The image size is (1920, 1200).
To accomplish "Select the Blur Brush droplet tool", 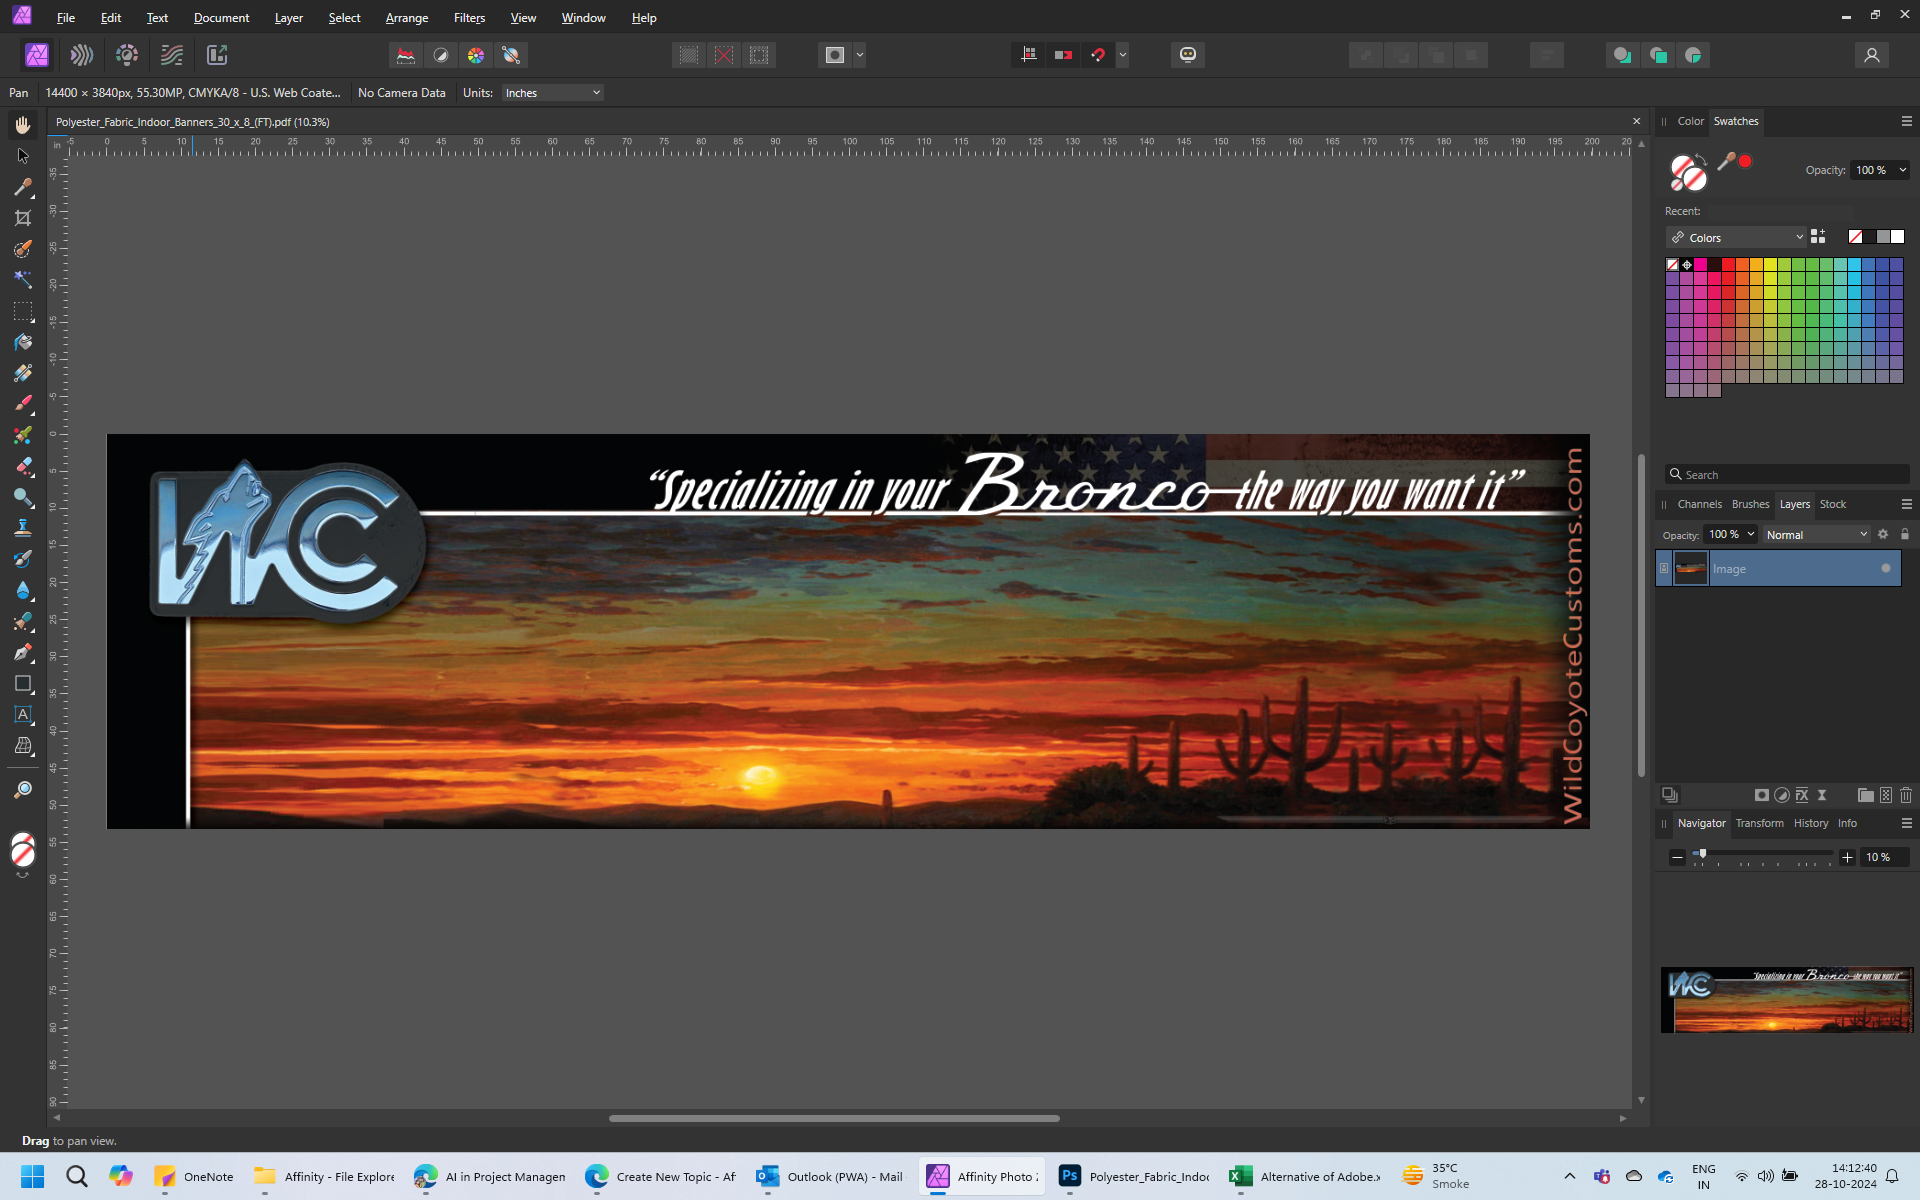I will point(23,590).
